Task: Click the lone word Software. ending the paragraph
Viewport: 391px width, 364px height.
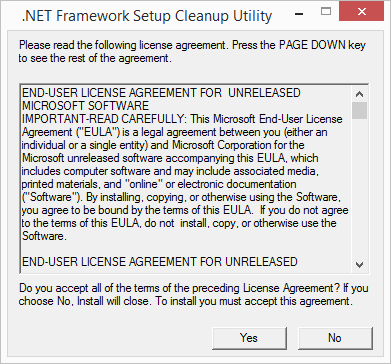Action: (x=43, y=236)
